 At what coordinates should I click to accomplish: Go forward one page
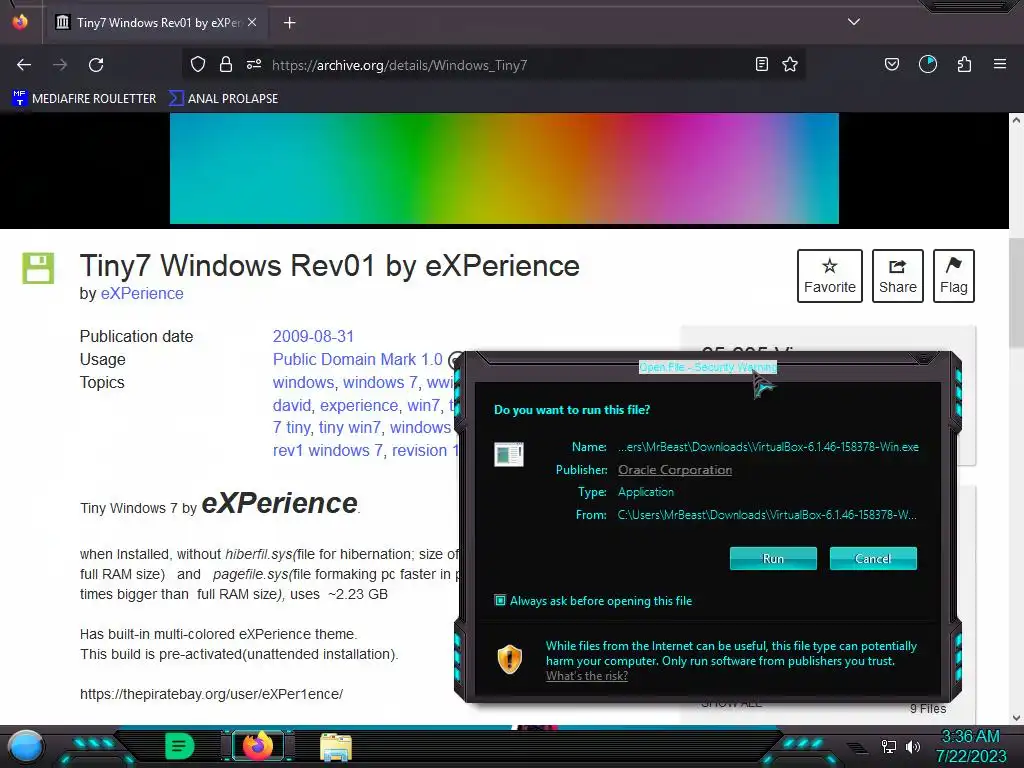tap(60, 65)
